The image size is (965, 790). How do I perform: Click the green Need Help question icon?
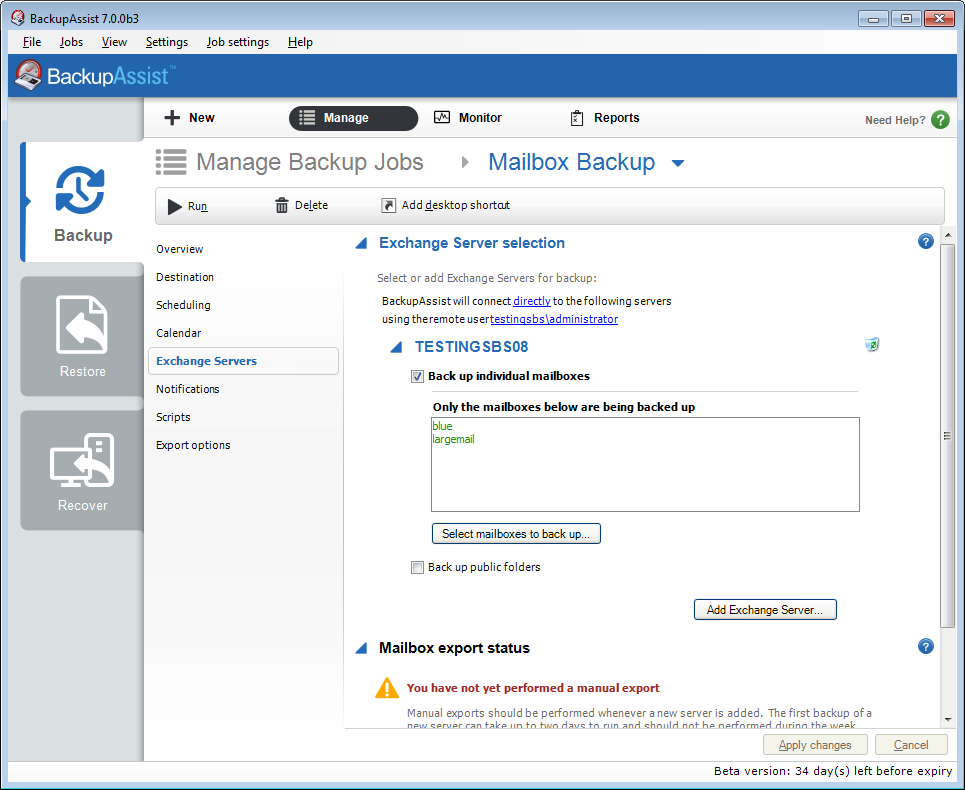pos(940,119)
